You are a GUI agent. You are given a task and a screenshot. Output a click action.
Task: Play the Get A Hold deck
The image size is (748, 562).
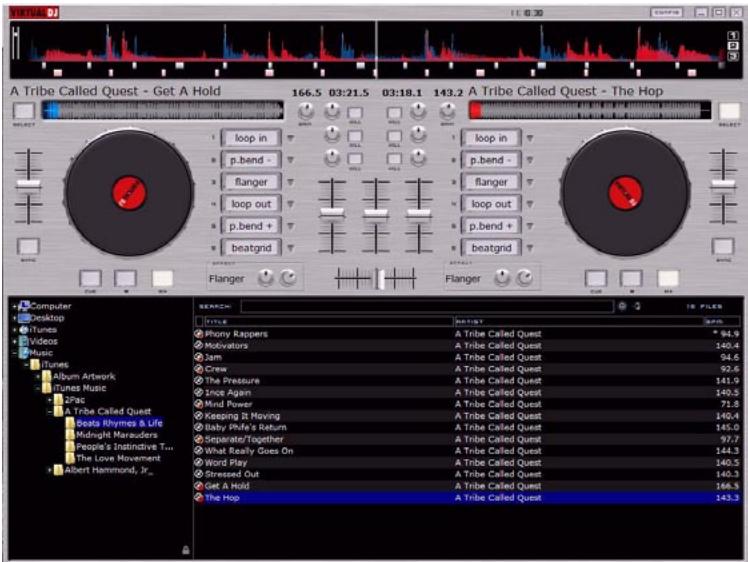162,279
